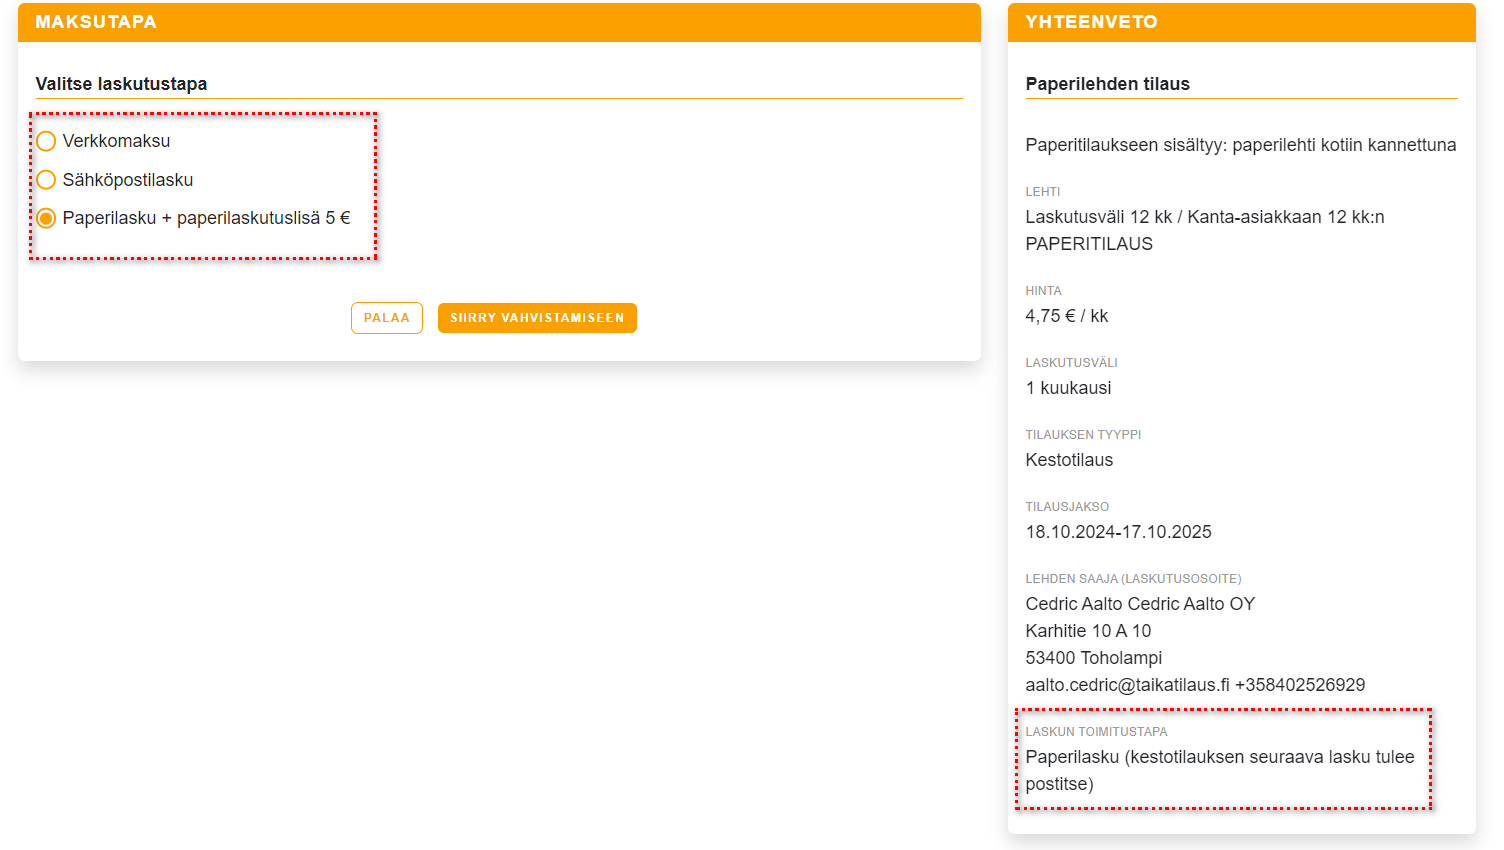Click the name Cedric Aalto Cedric Aalto OY
Viewport: 1504px width, 850px height.
[1140, 604]
